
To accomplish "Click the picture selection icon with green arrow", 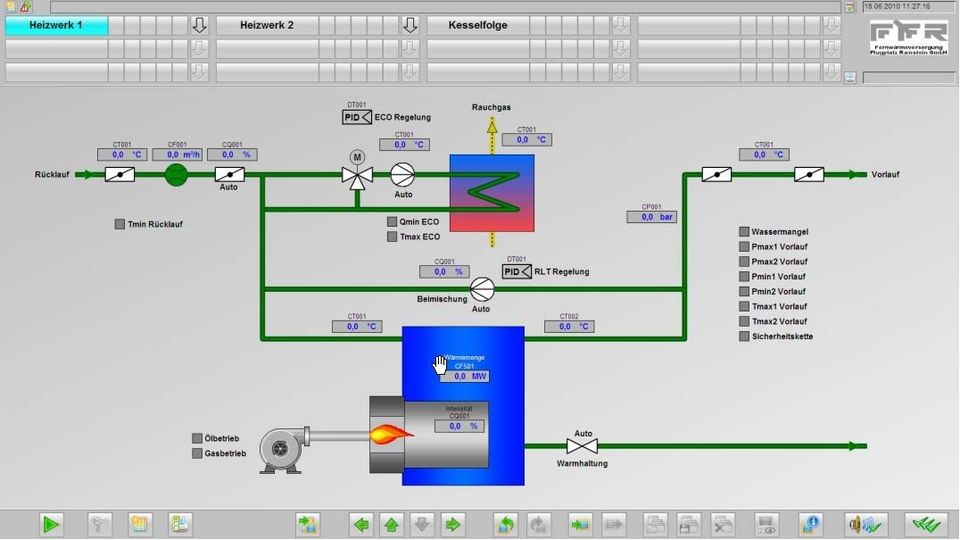I will click(307, 524).
